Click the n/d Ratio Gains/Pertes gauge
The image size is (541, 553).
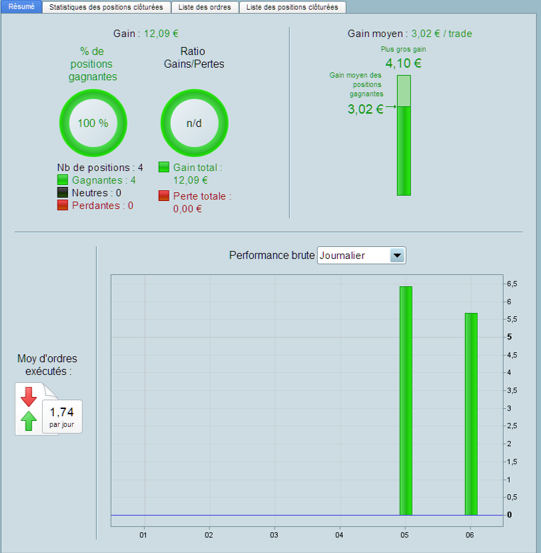(x=194, y=123)
